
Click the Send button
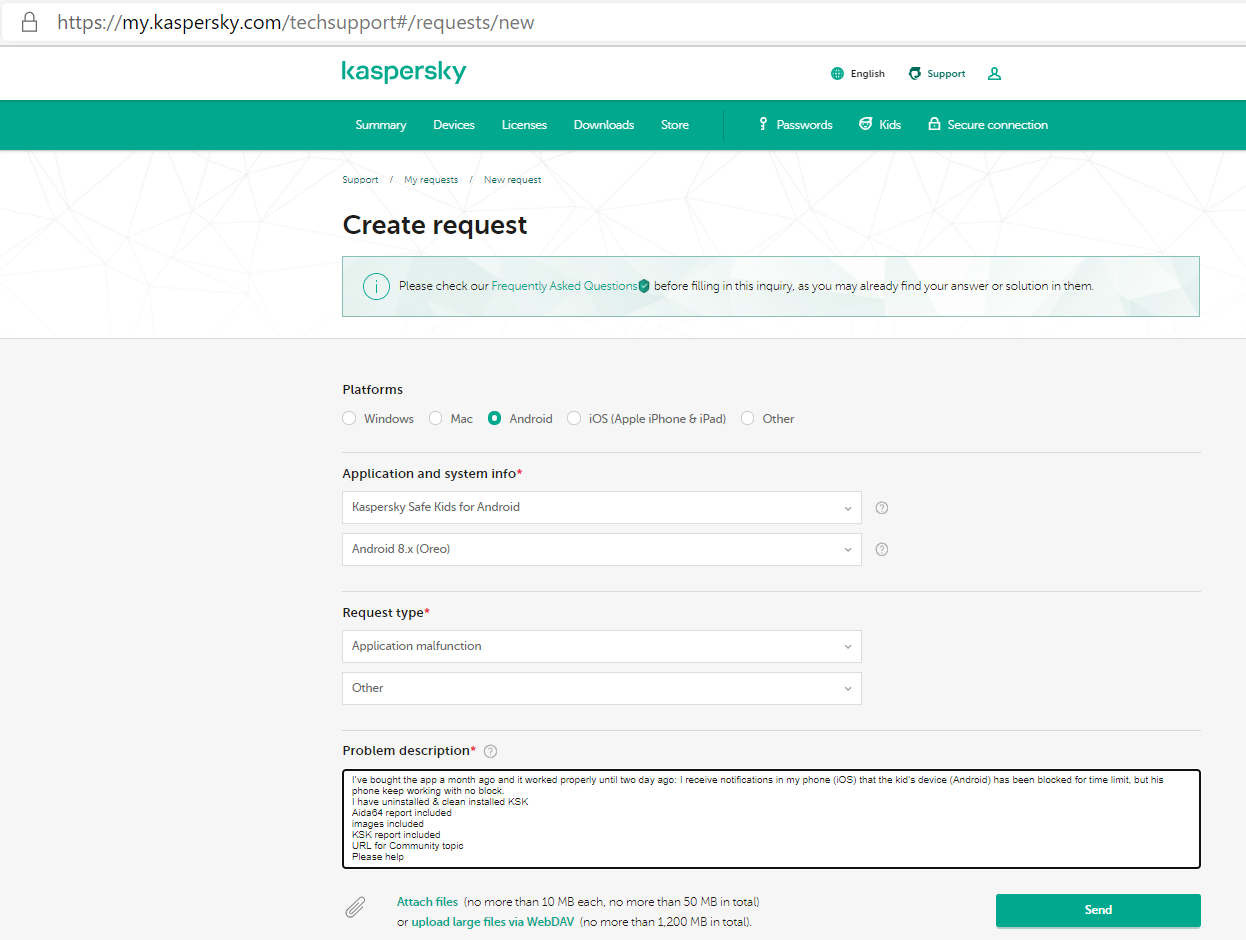click(x=1098, y=910)
